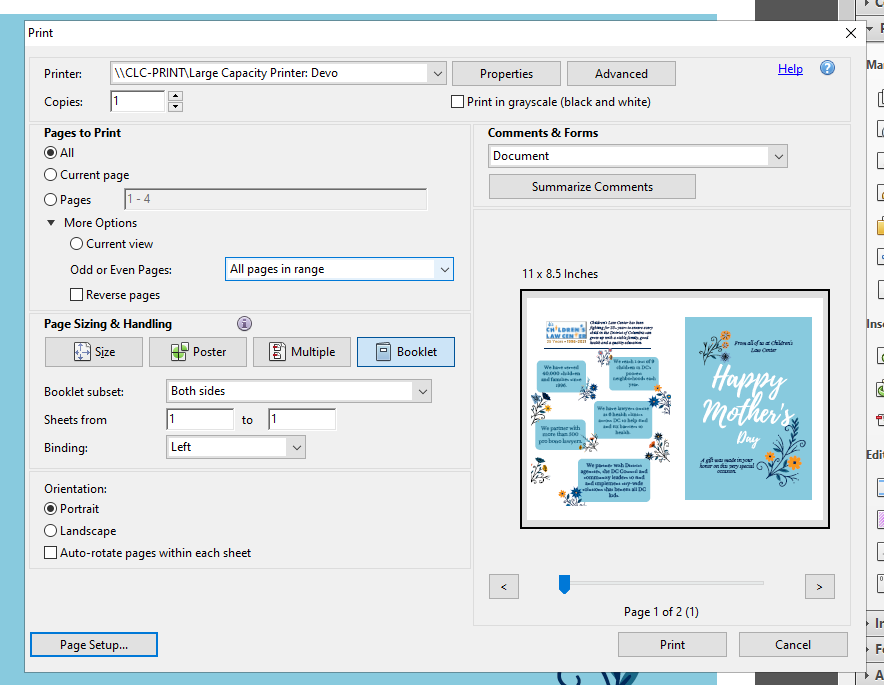Open the Binding dropdown
Screen dimensions: 884x685
298,446
